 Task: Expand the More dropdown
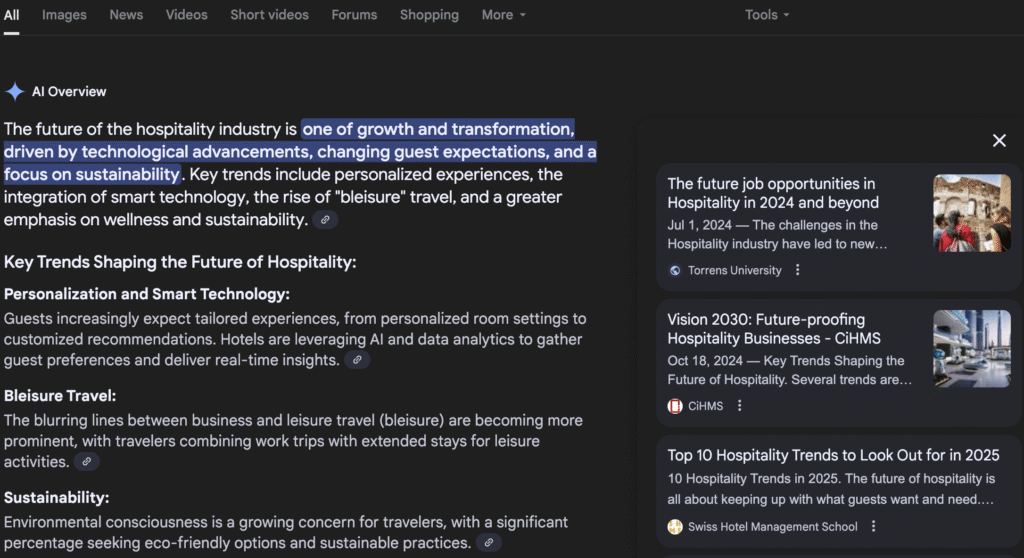503,15
